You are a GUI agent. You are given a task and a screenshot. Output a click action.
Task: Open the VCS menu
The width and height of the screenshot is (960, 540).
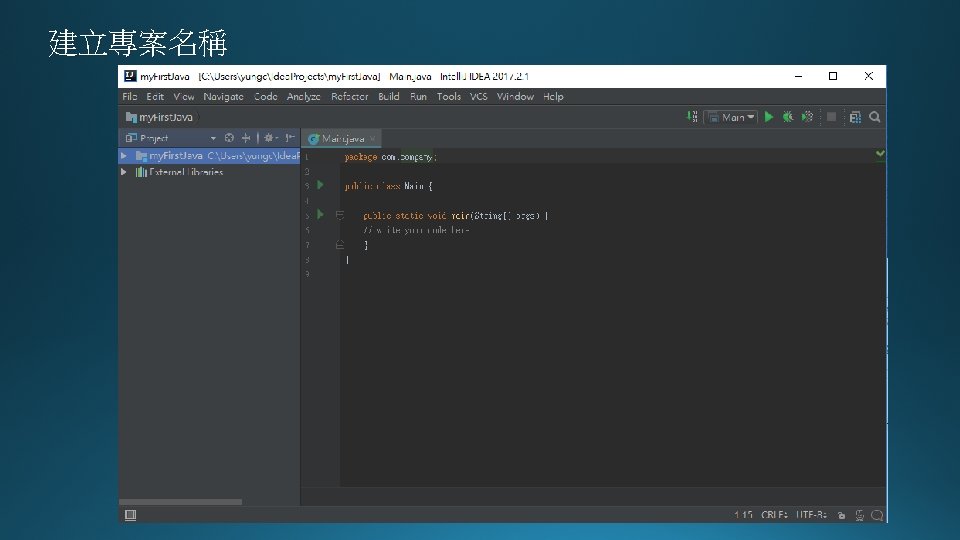point(479,97)
